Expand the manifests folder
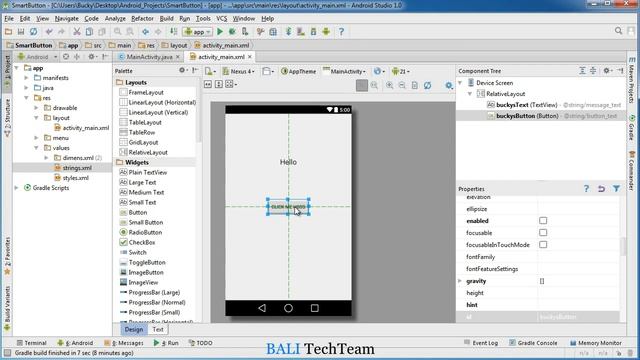 (27, 78)
